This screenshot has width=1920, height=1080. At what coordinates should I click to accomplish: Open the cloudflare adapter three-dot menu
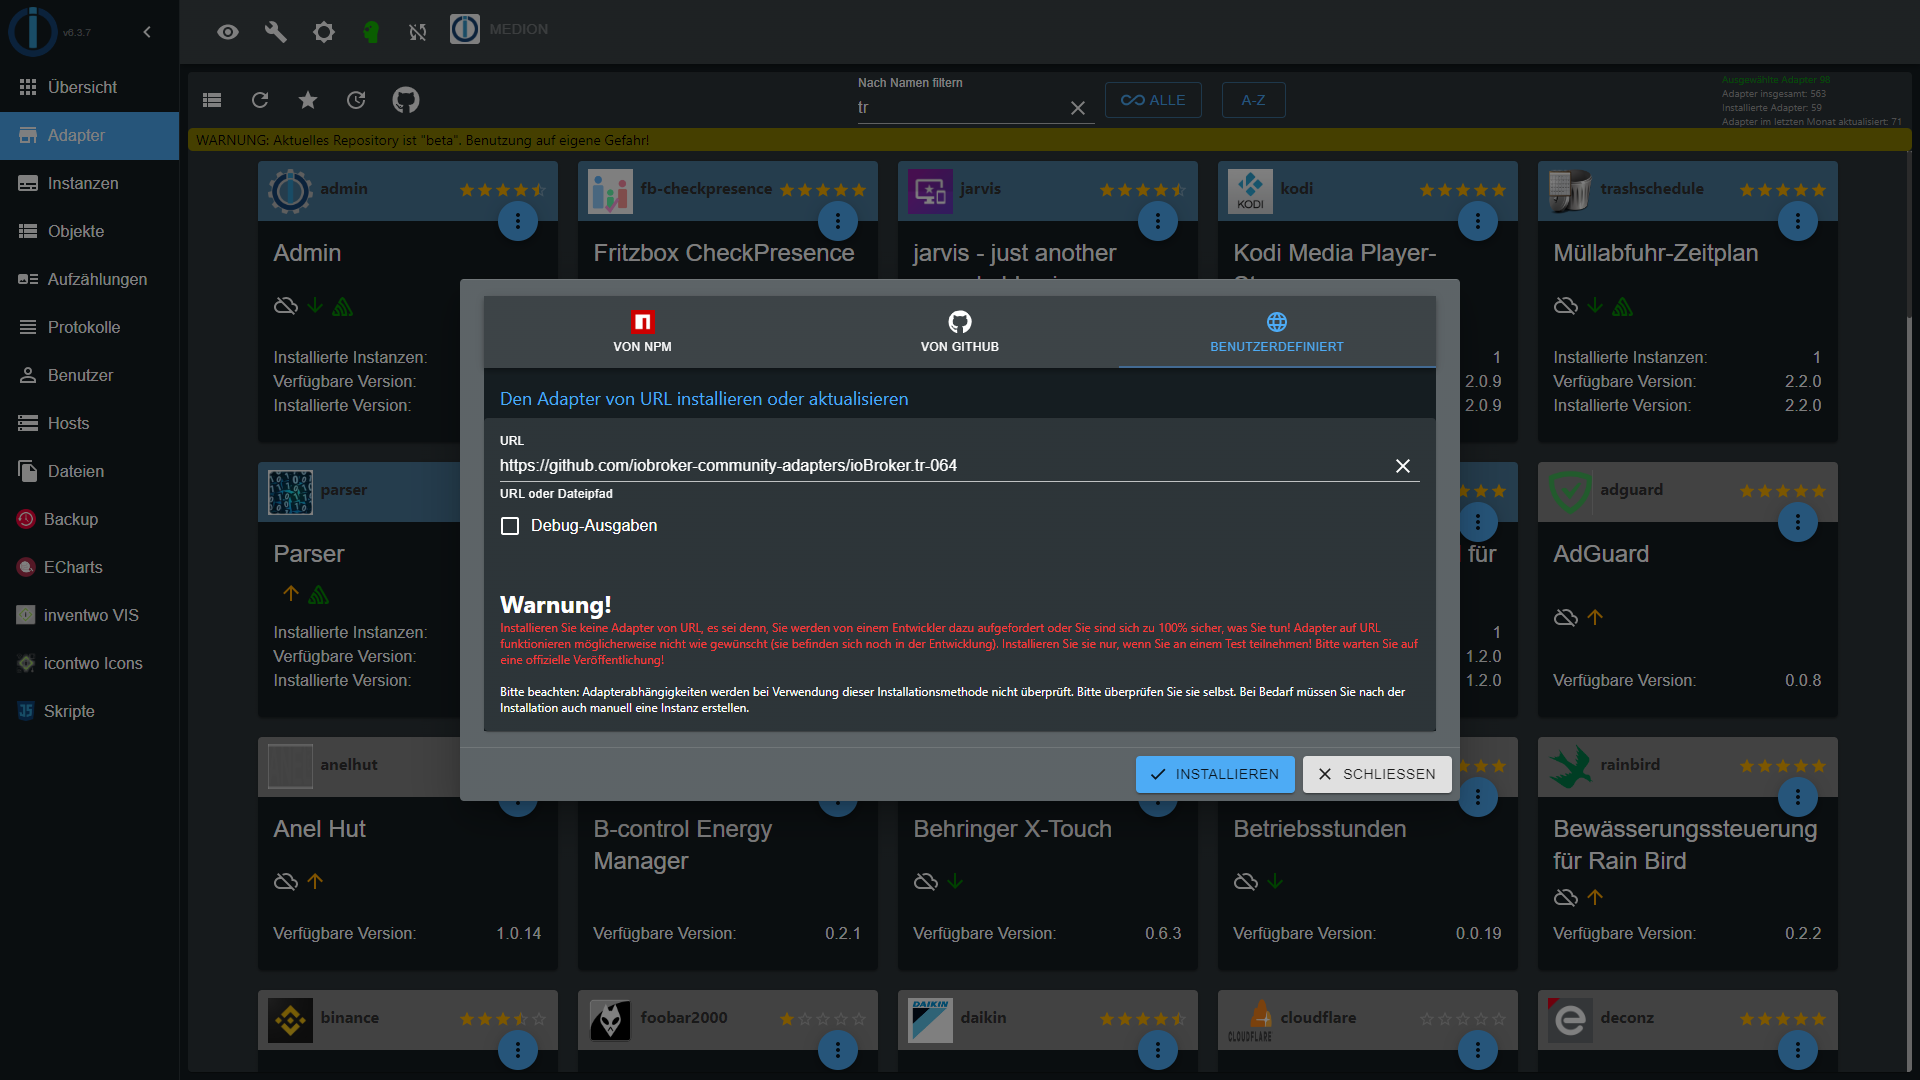1478,1050
